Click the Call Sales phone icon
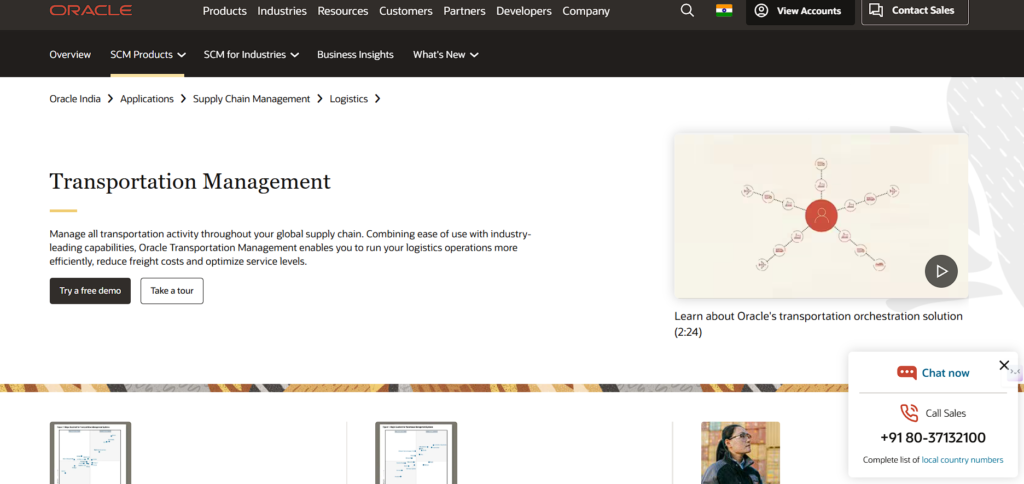 pos(908,413)
